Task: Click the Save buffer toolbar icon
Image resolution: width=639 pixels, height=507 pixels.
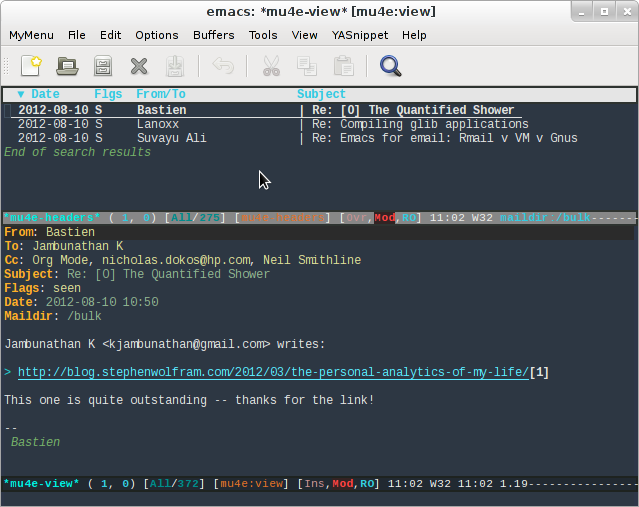Action: 174,66
